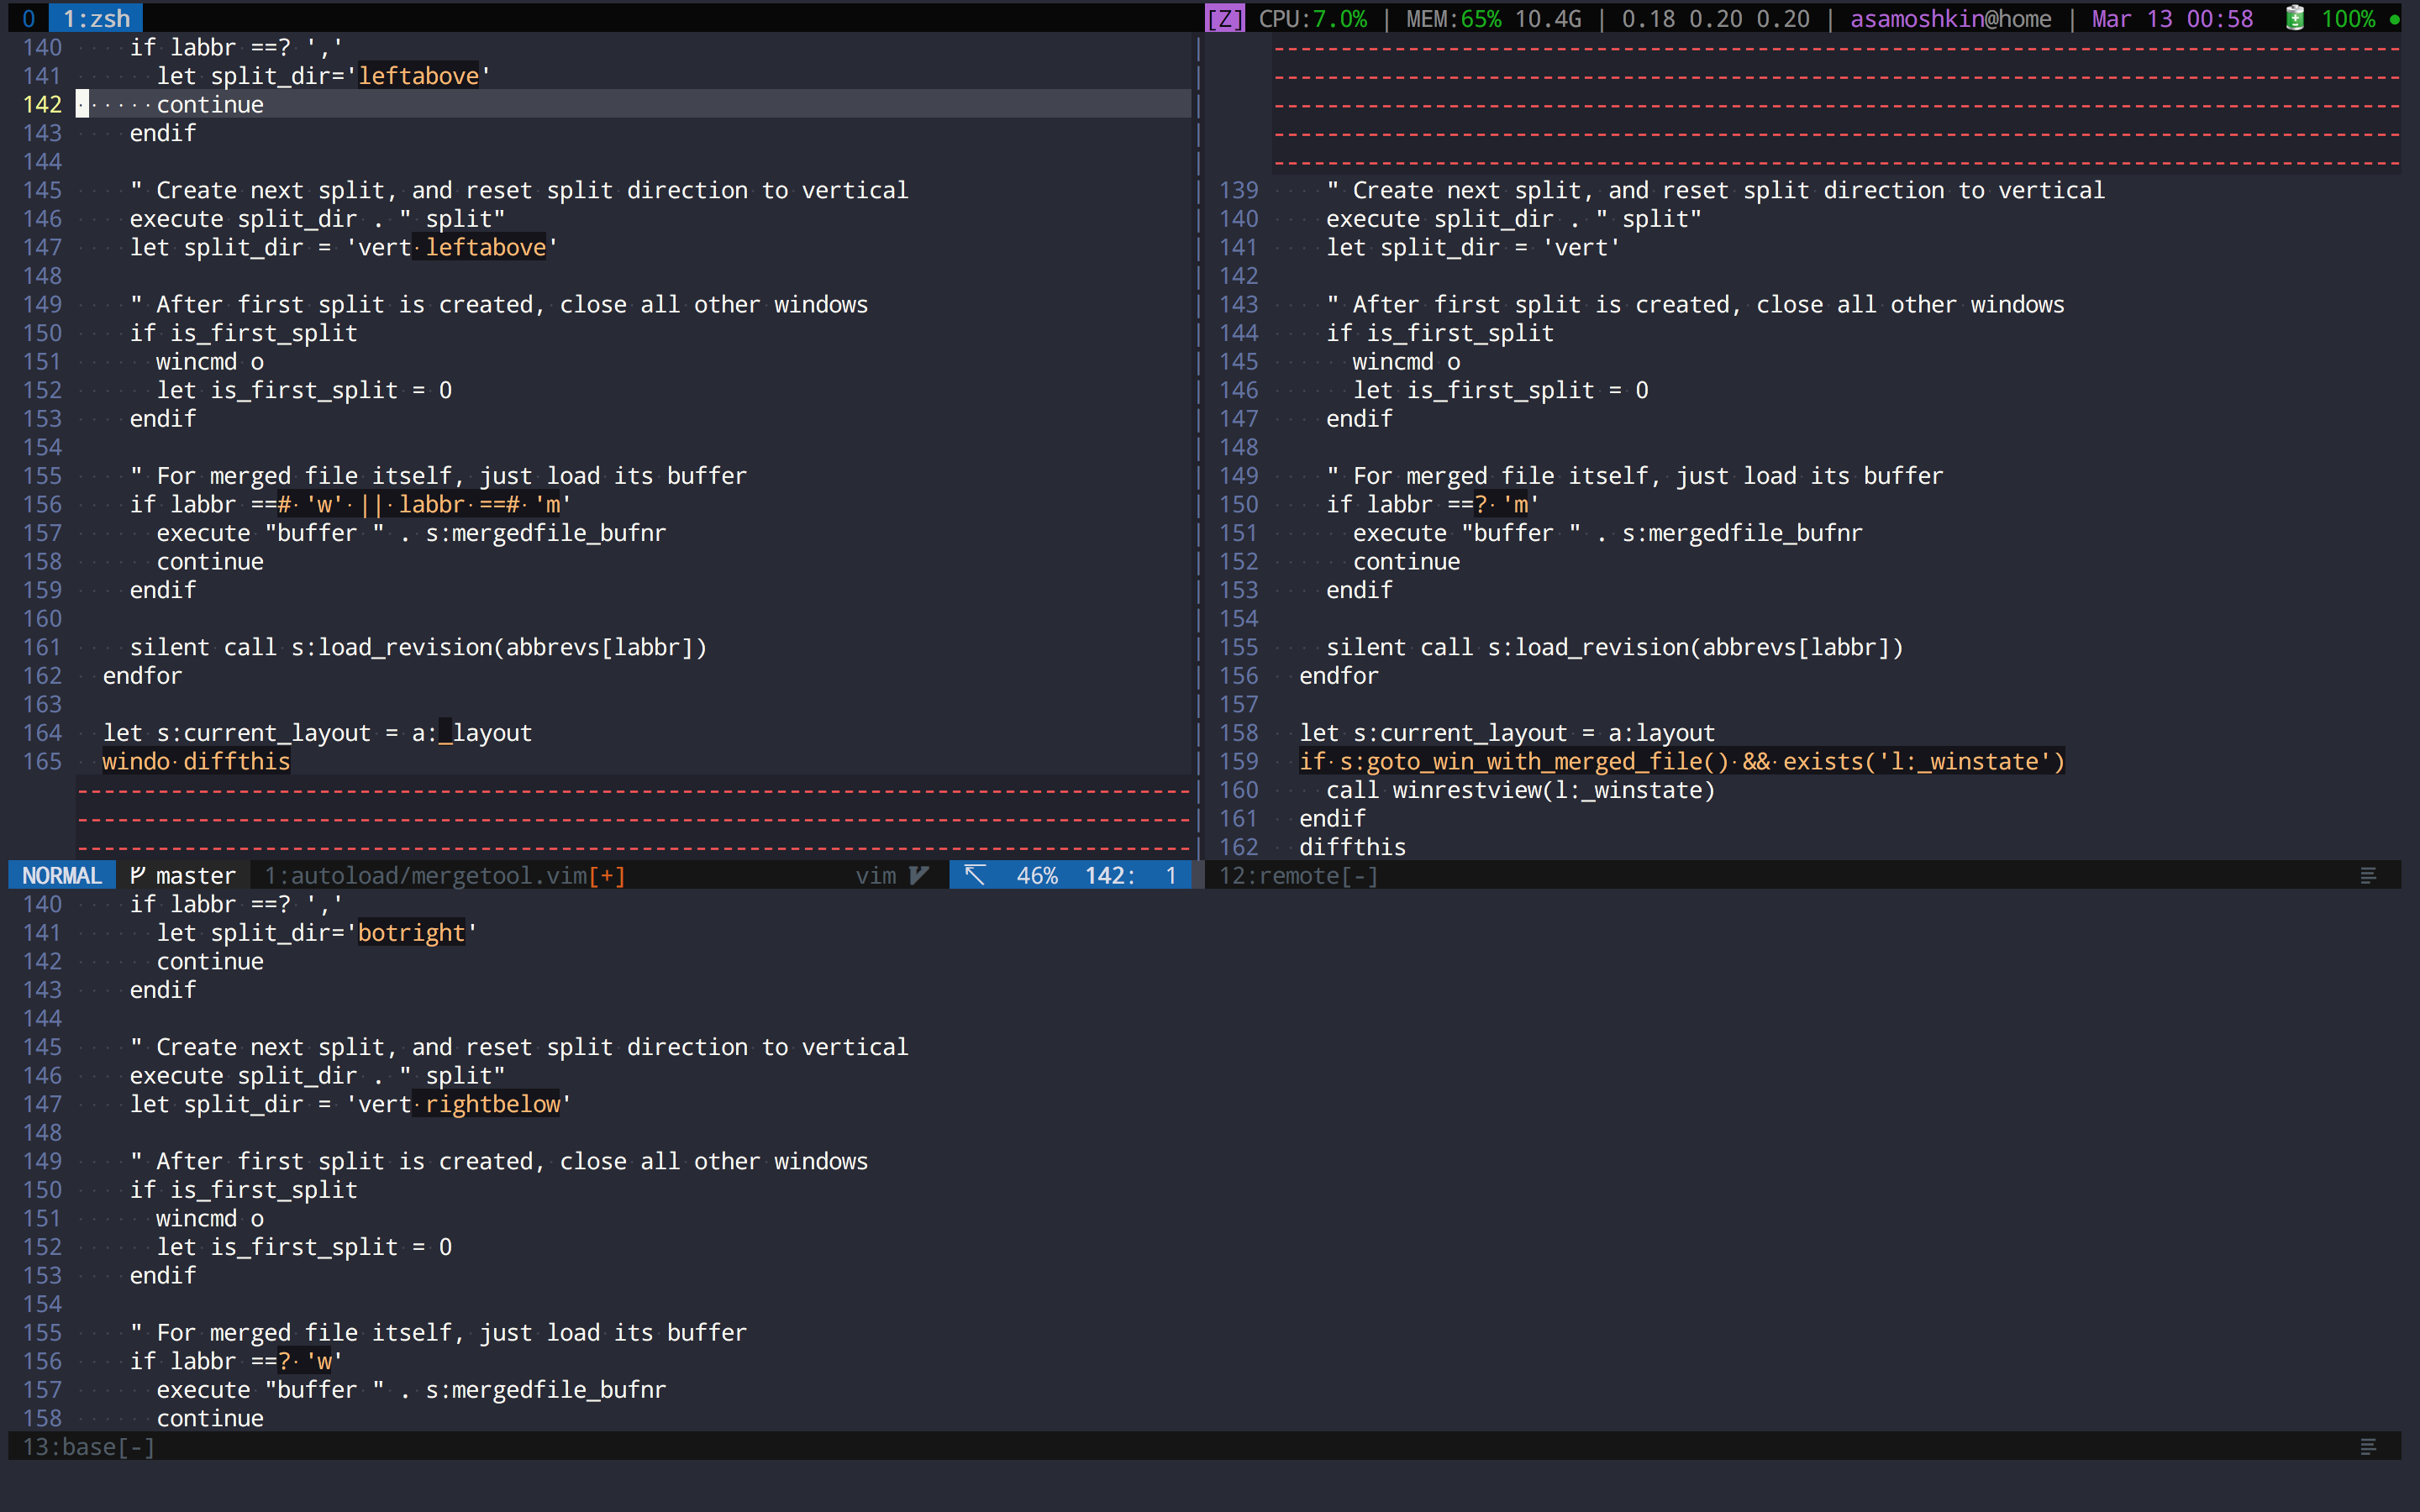This screenshot has width=2420, height=1512.
Task: Click the green status dot after 100%
Action: pos(2395,19)
